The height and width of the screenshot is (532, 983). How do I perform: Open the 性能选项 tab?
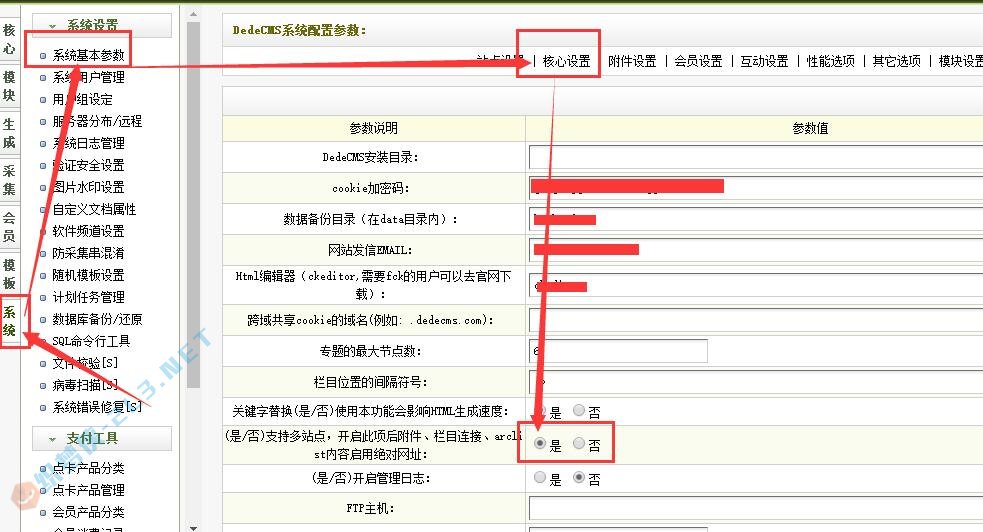click(831, 61)
